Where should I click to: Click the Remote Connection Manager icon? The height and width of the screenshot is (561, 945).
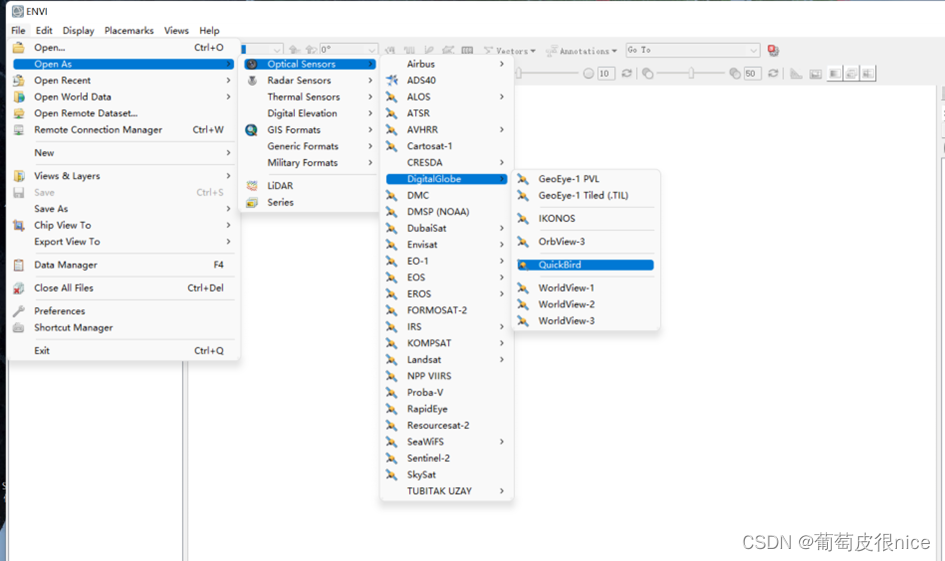tap(19, 130)
